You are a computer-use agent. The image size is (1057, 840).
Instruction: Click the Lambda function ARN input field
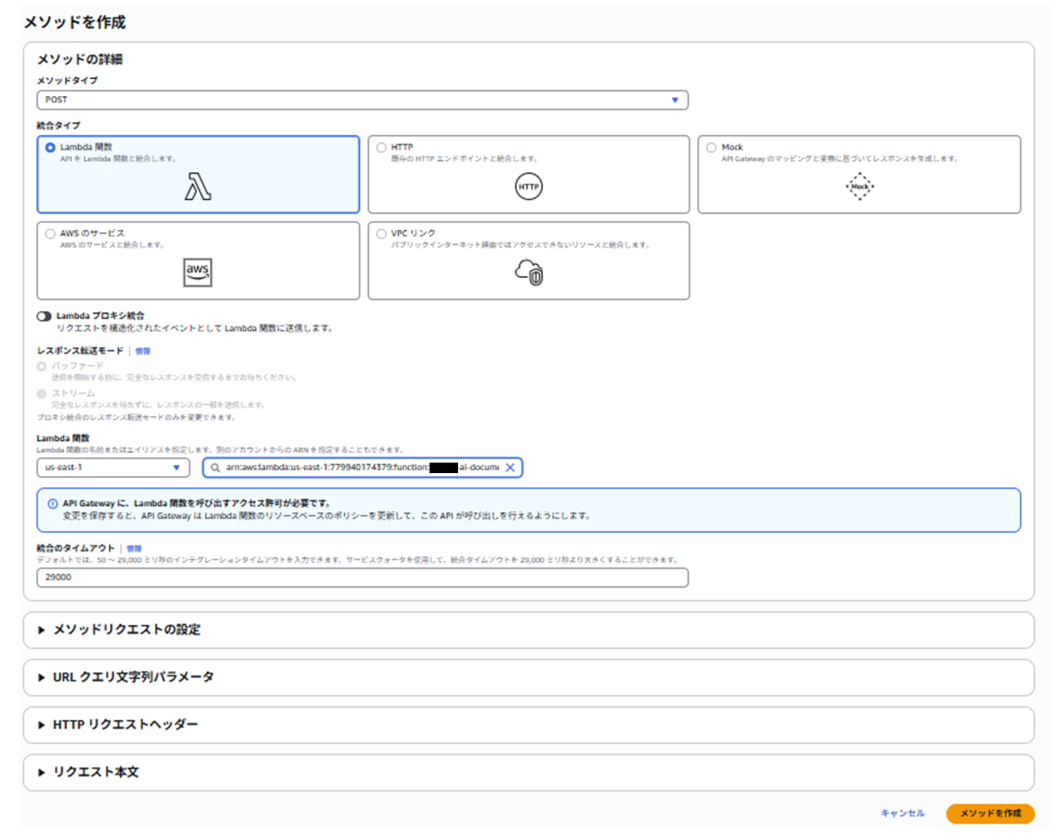point(363,467)
